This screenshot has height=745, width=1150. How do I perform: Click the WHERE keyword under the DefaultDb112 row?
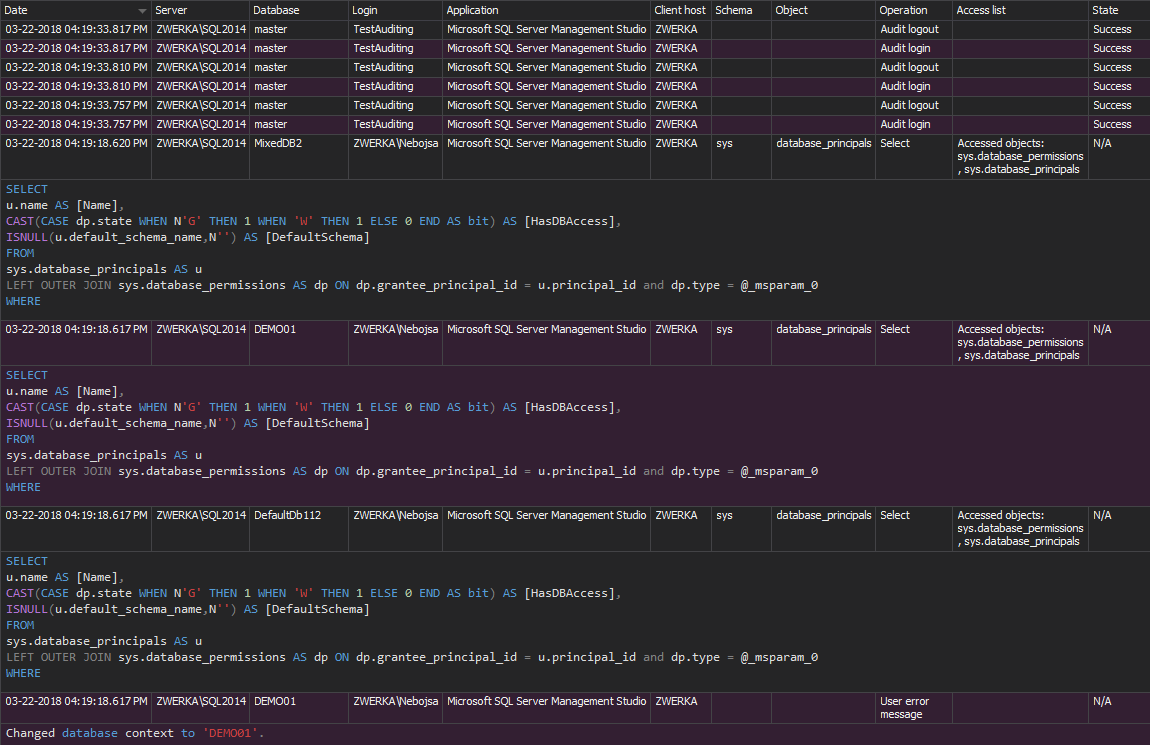pos(23,673)
